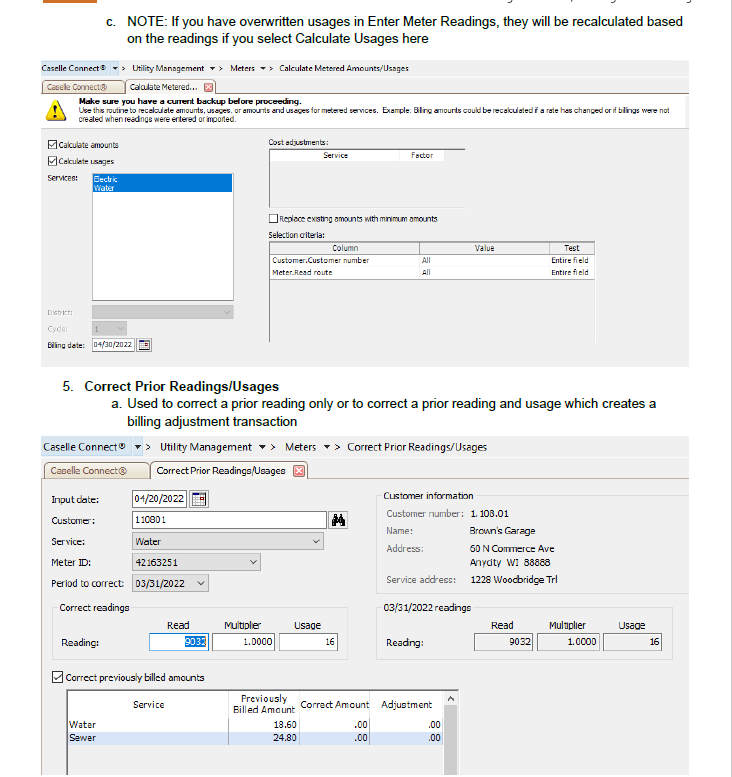Click the Billing date field 04/30/2022
Viewport: 732px width, 777px height.
click(x=113, y=345)
